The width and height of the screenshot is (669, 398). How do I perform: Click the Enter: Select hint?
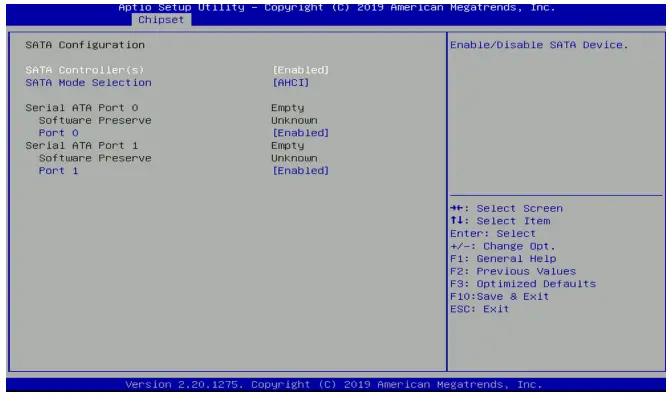[x=493, y=233]
